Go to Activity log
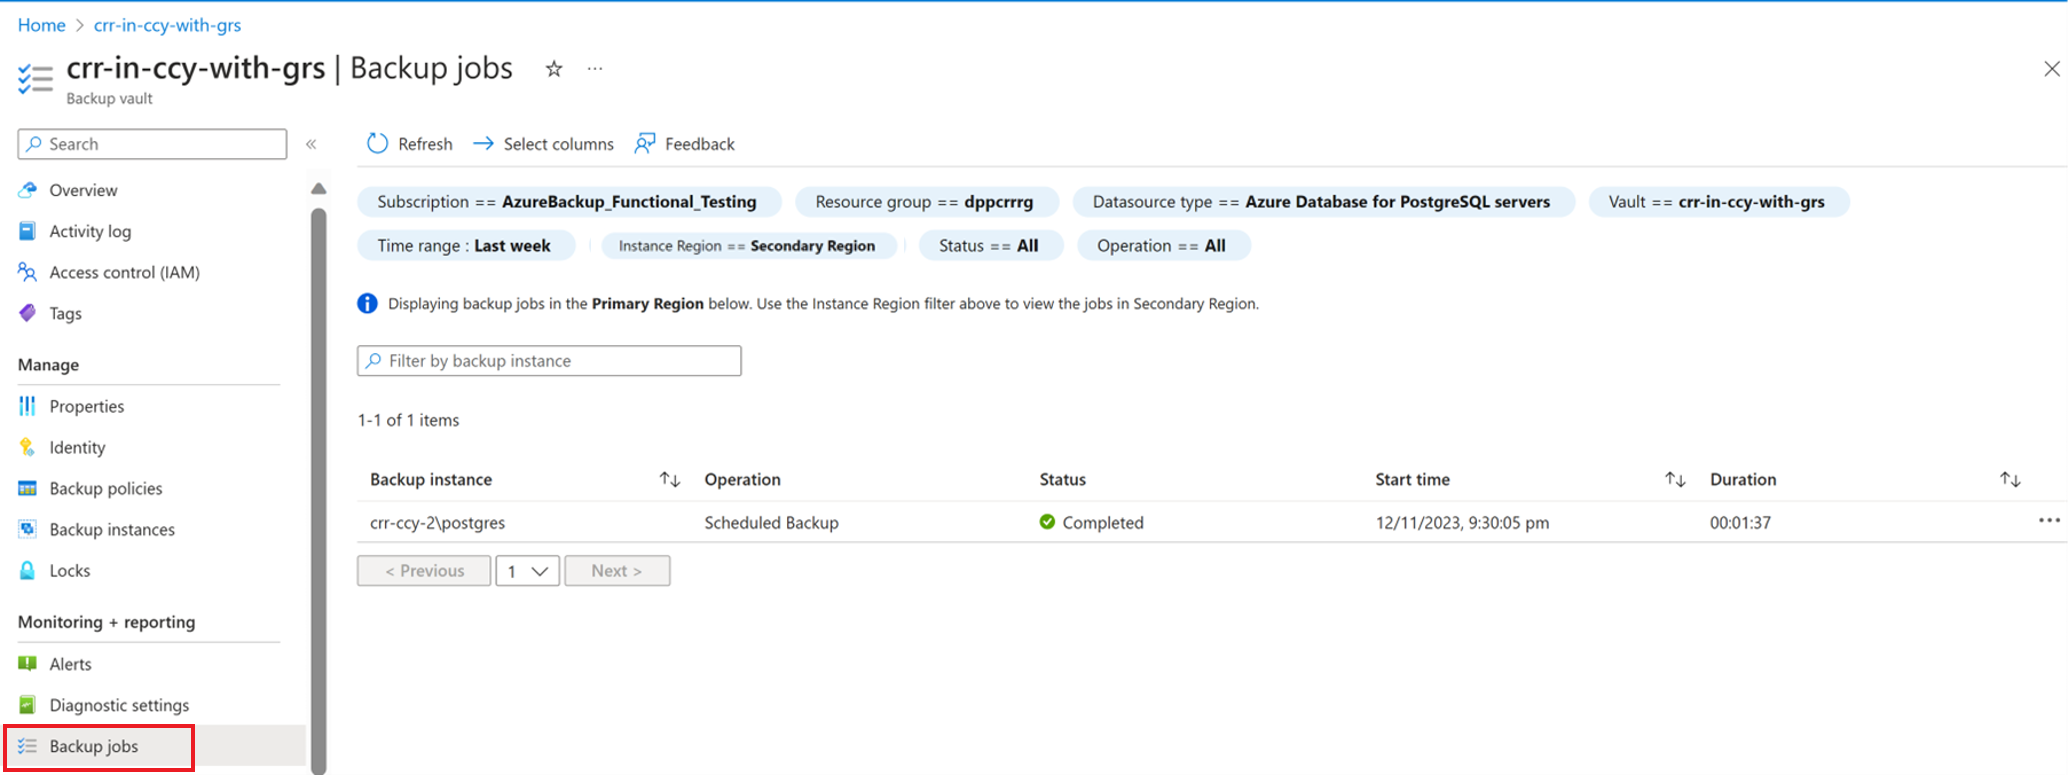2068x775 pixels. (90, 231)
